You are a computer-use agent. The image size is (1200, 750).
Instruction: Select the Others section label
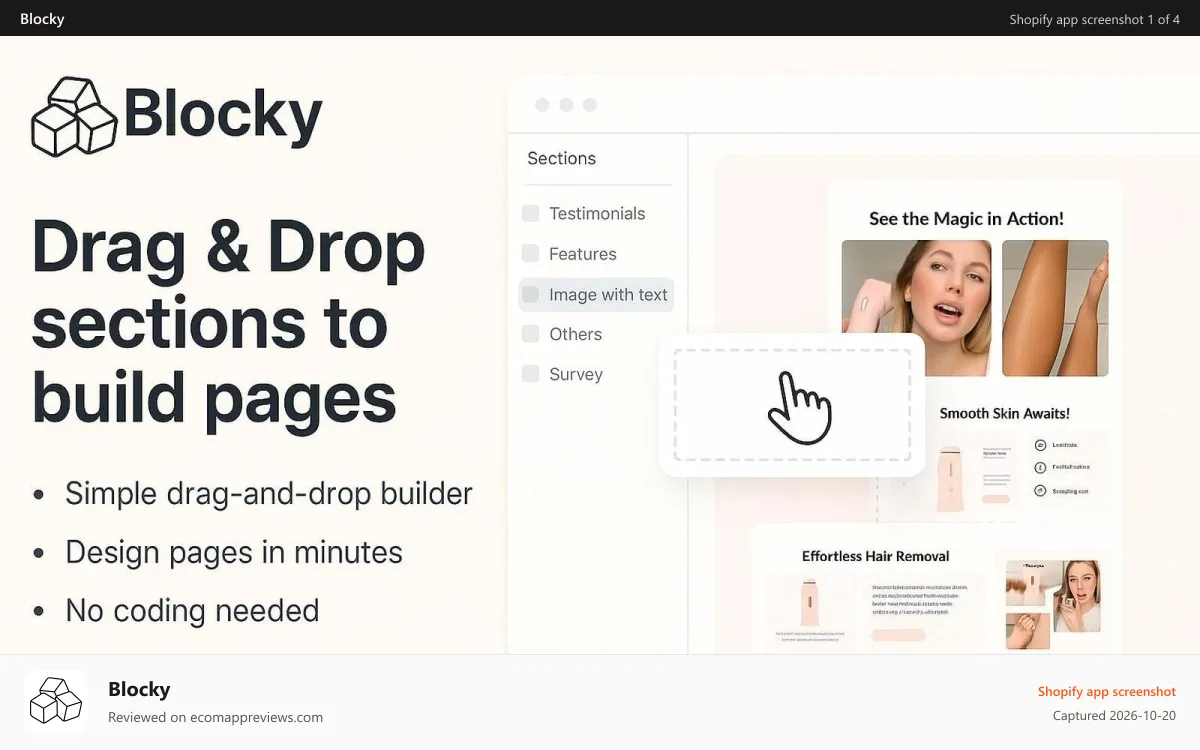(576, 334)
